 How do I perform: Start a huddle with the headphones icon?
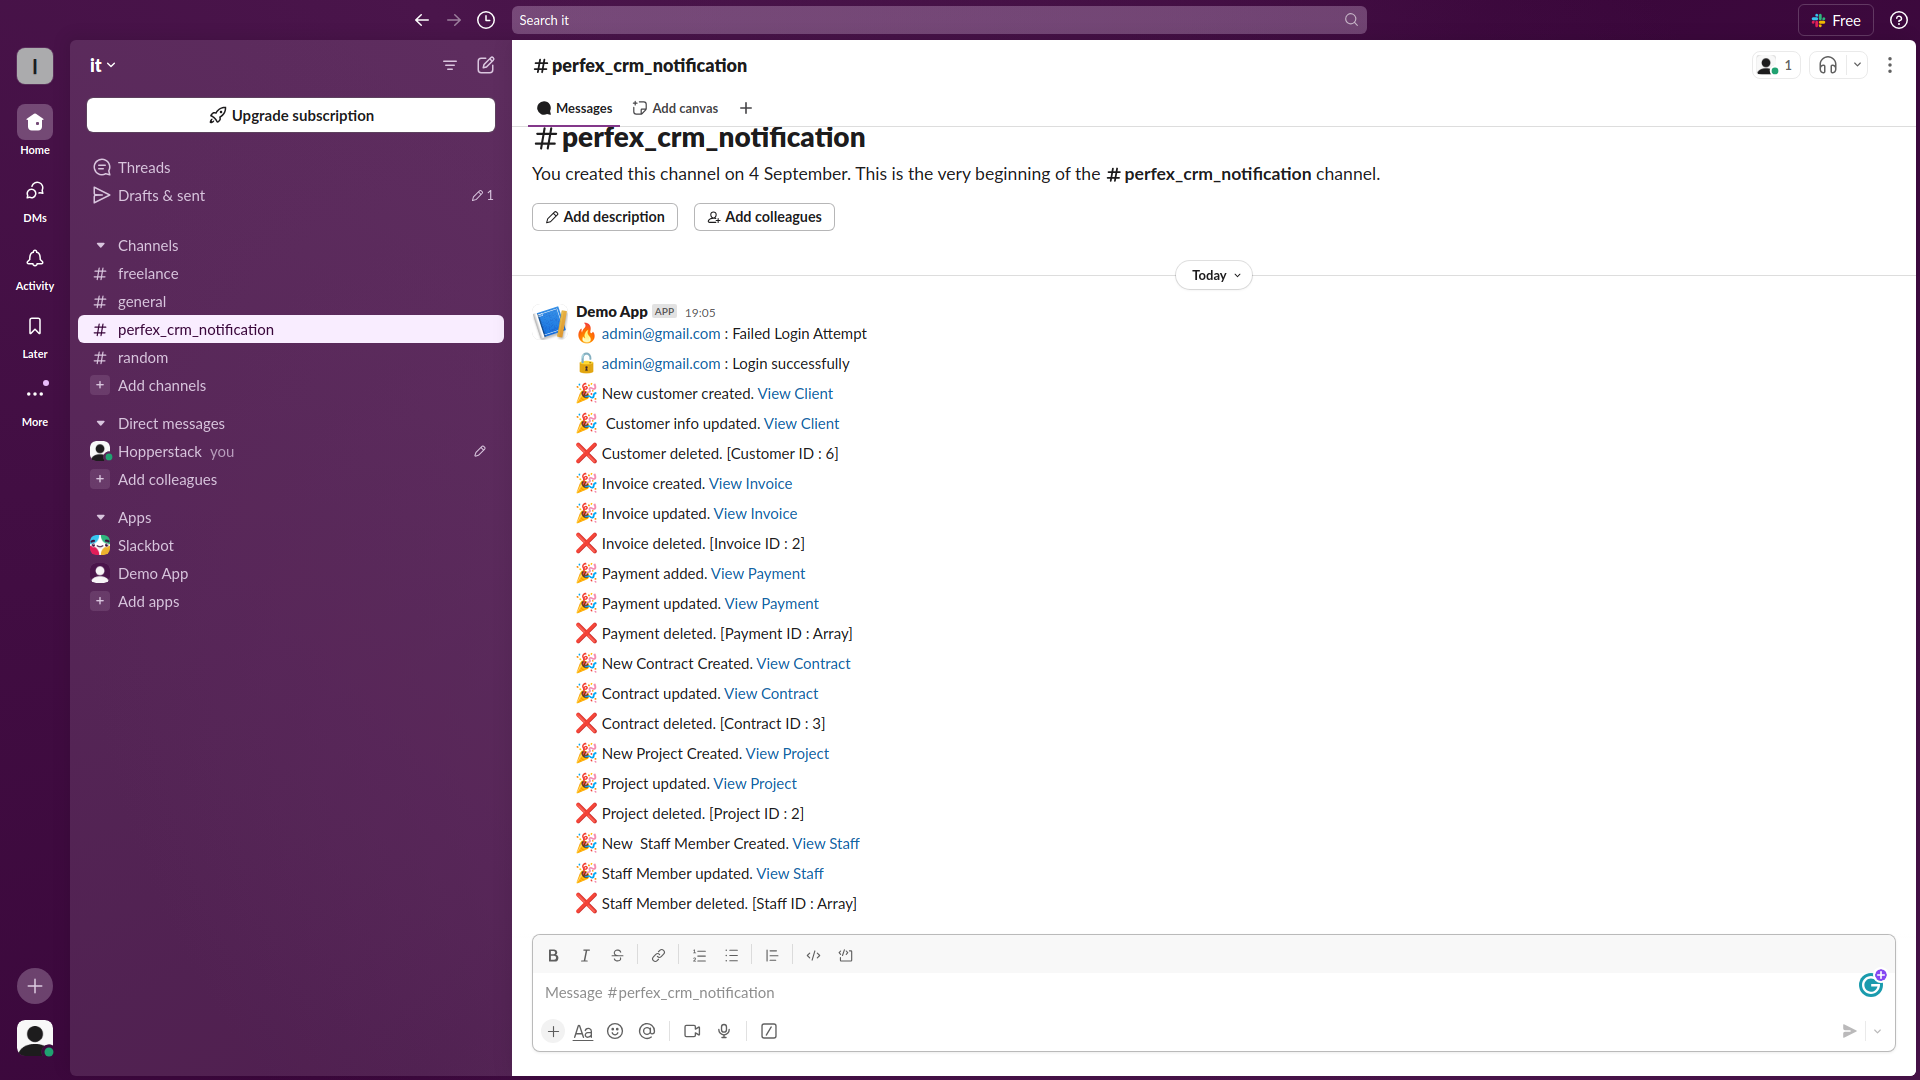(1828, 65)
